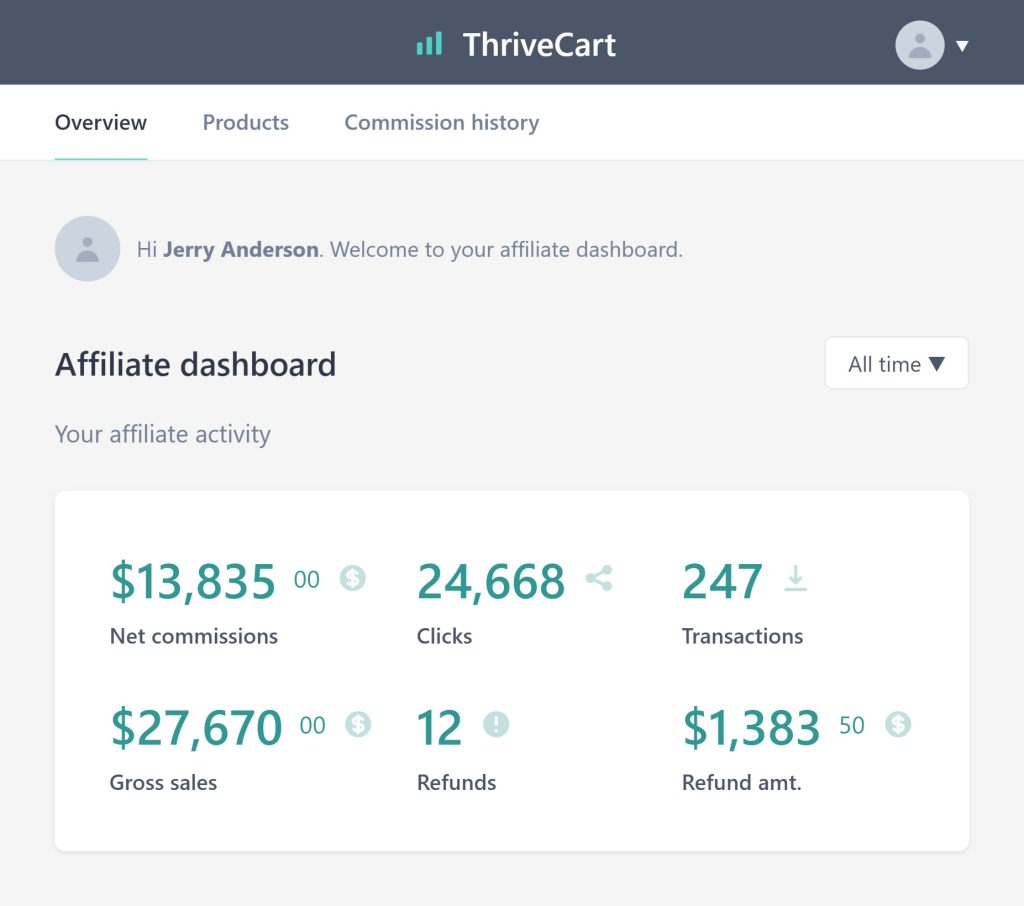The image size is (1024, 906).
Task: Click the 247 Transactions statistic
Action: click(722, 581)
